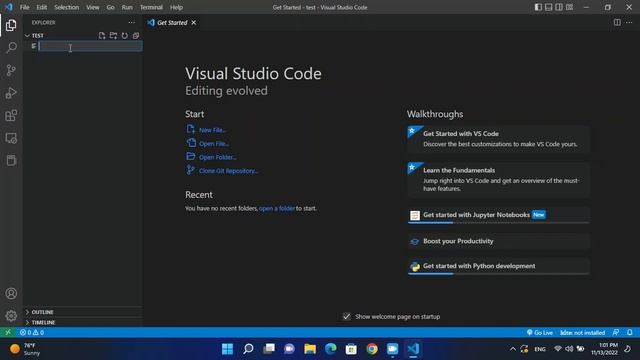
Task: Uncheck Show welcome page on startup
Action: point(347,316)
